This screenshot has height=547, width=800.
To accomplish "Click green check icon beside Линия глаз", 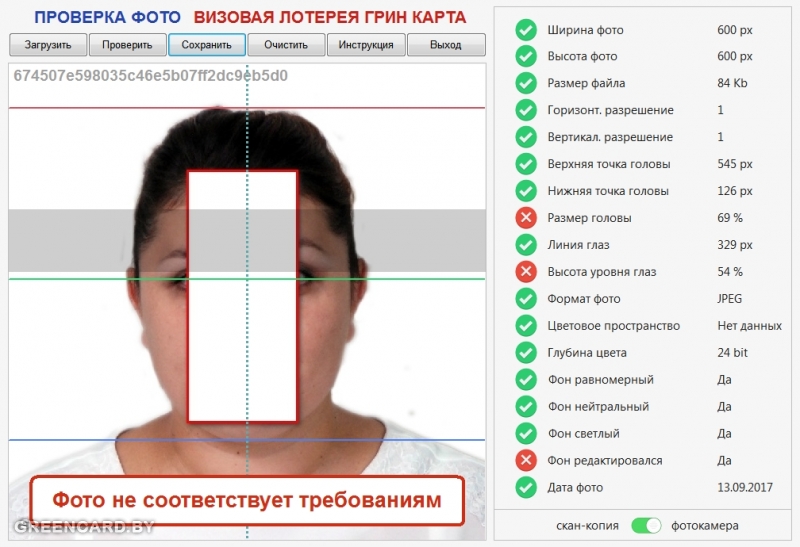I will (526, 245).
